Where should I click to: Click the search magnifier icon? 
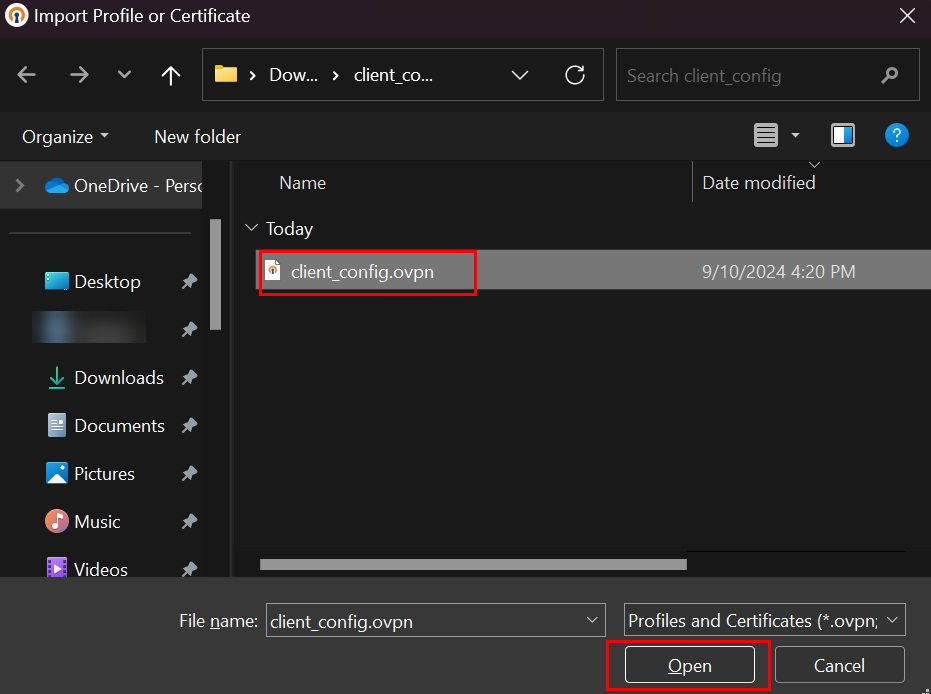click(889, 76)
